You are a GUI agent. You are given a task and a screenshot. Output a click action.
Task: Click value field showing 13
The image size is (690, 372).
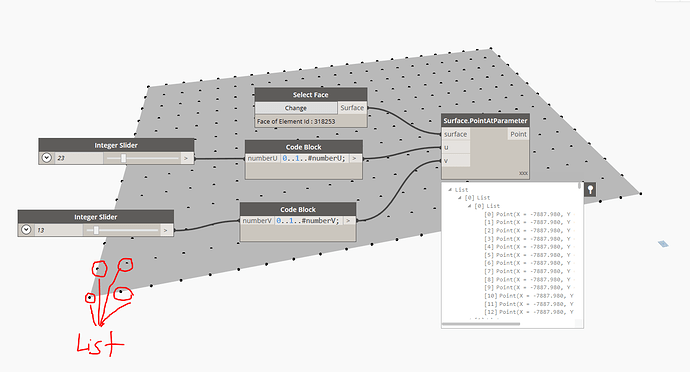click(x=58, y=230)
